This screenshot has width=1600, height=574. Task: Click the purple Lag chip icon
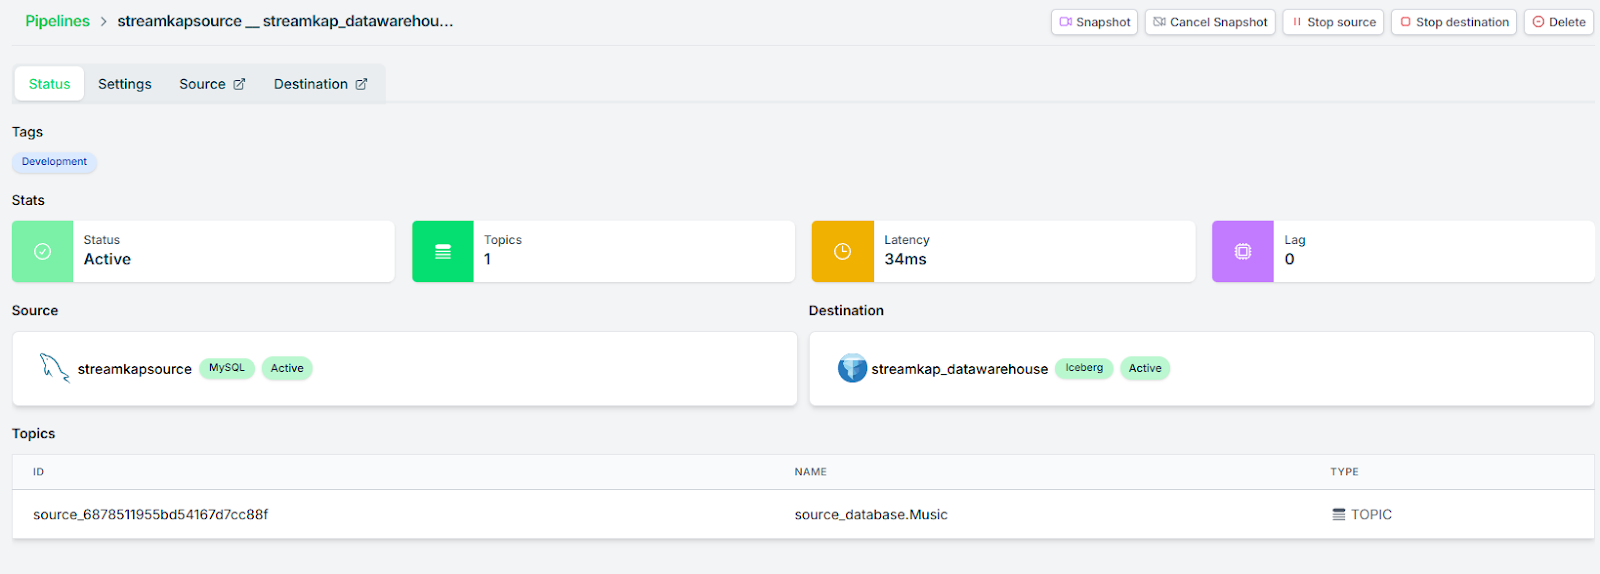pos(1242,252)
